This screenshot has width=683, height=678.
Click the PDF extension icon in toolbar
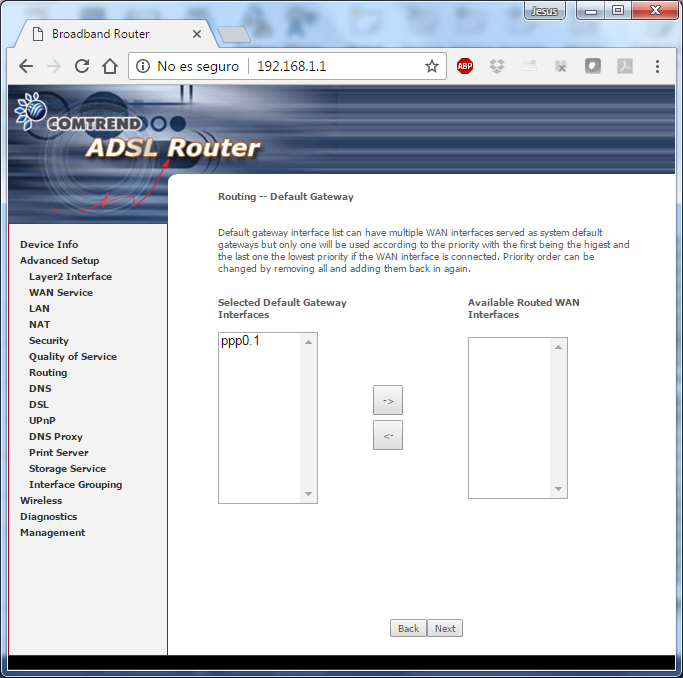point(624,66)
